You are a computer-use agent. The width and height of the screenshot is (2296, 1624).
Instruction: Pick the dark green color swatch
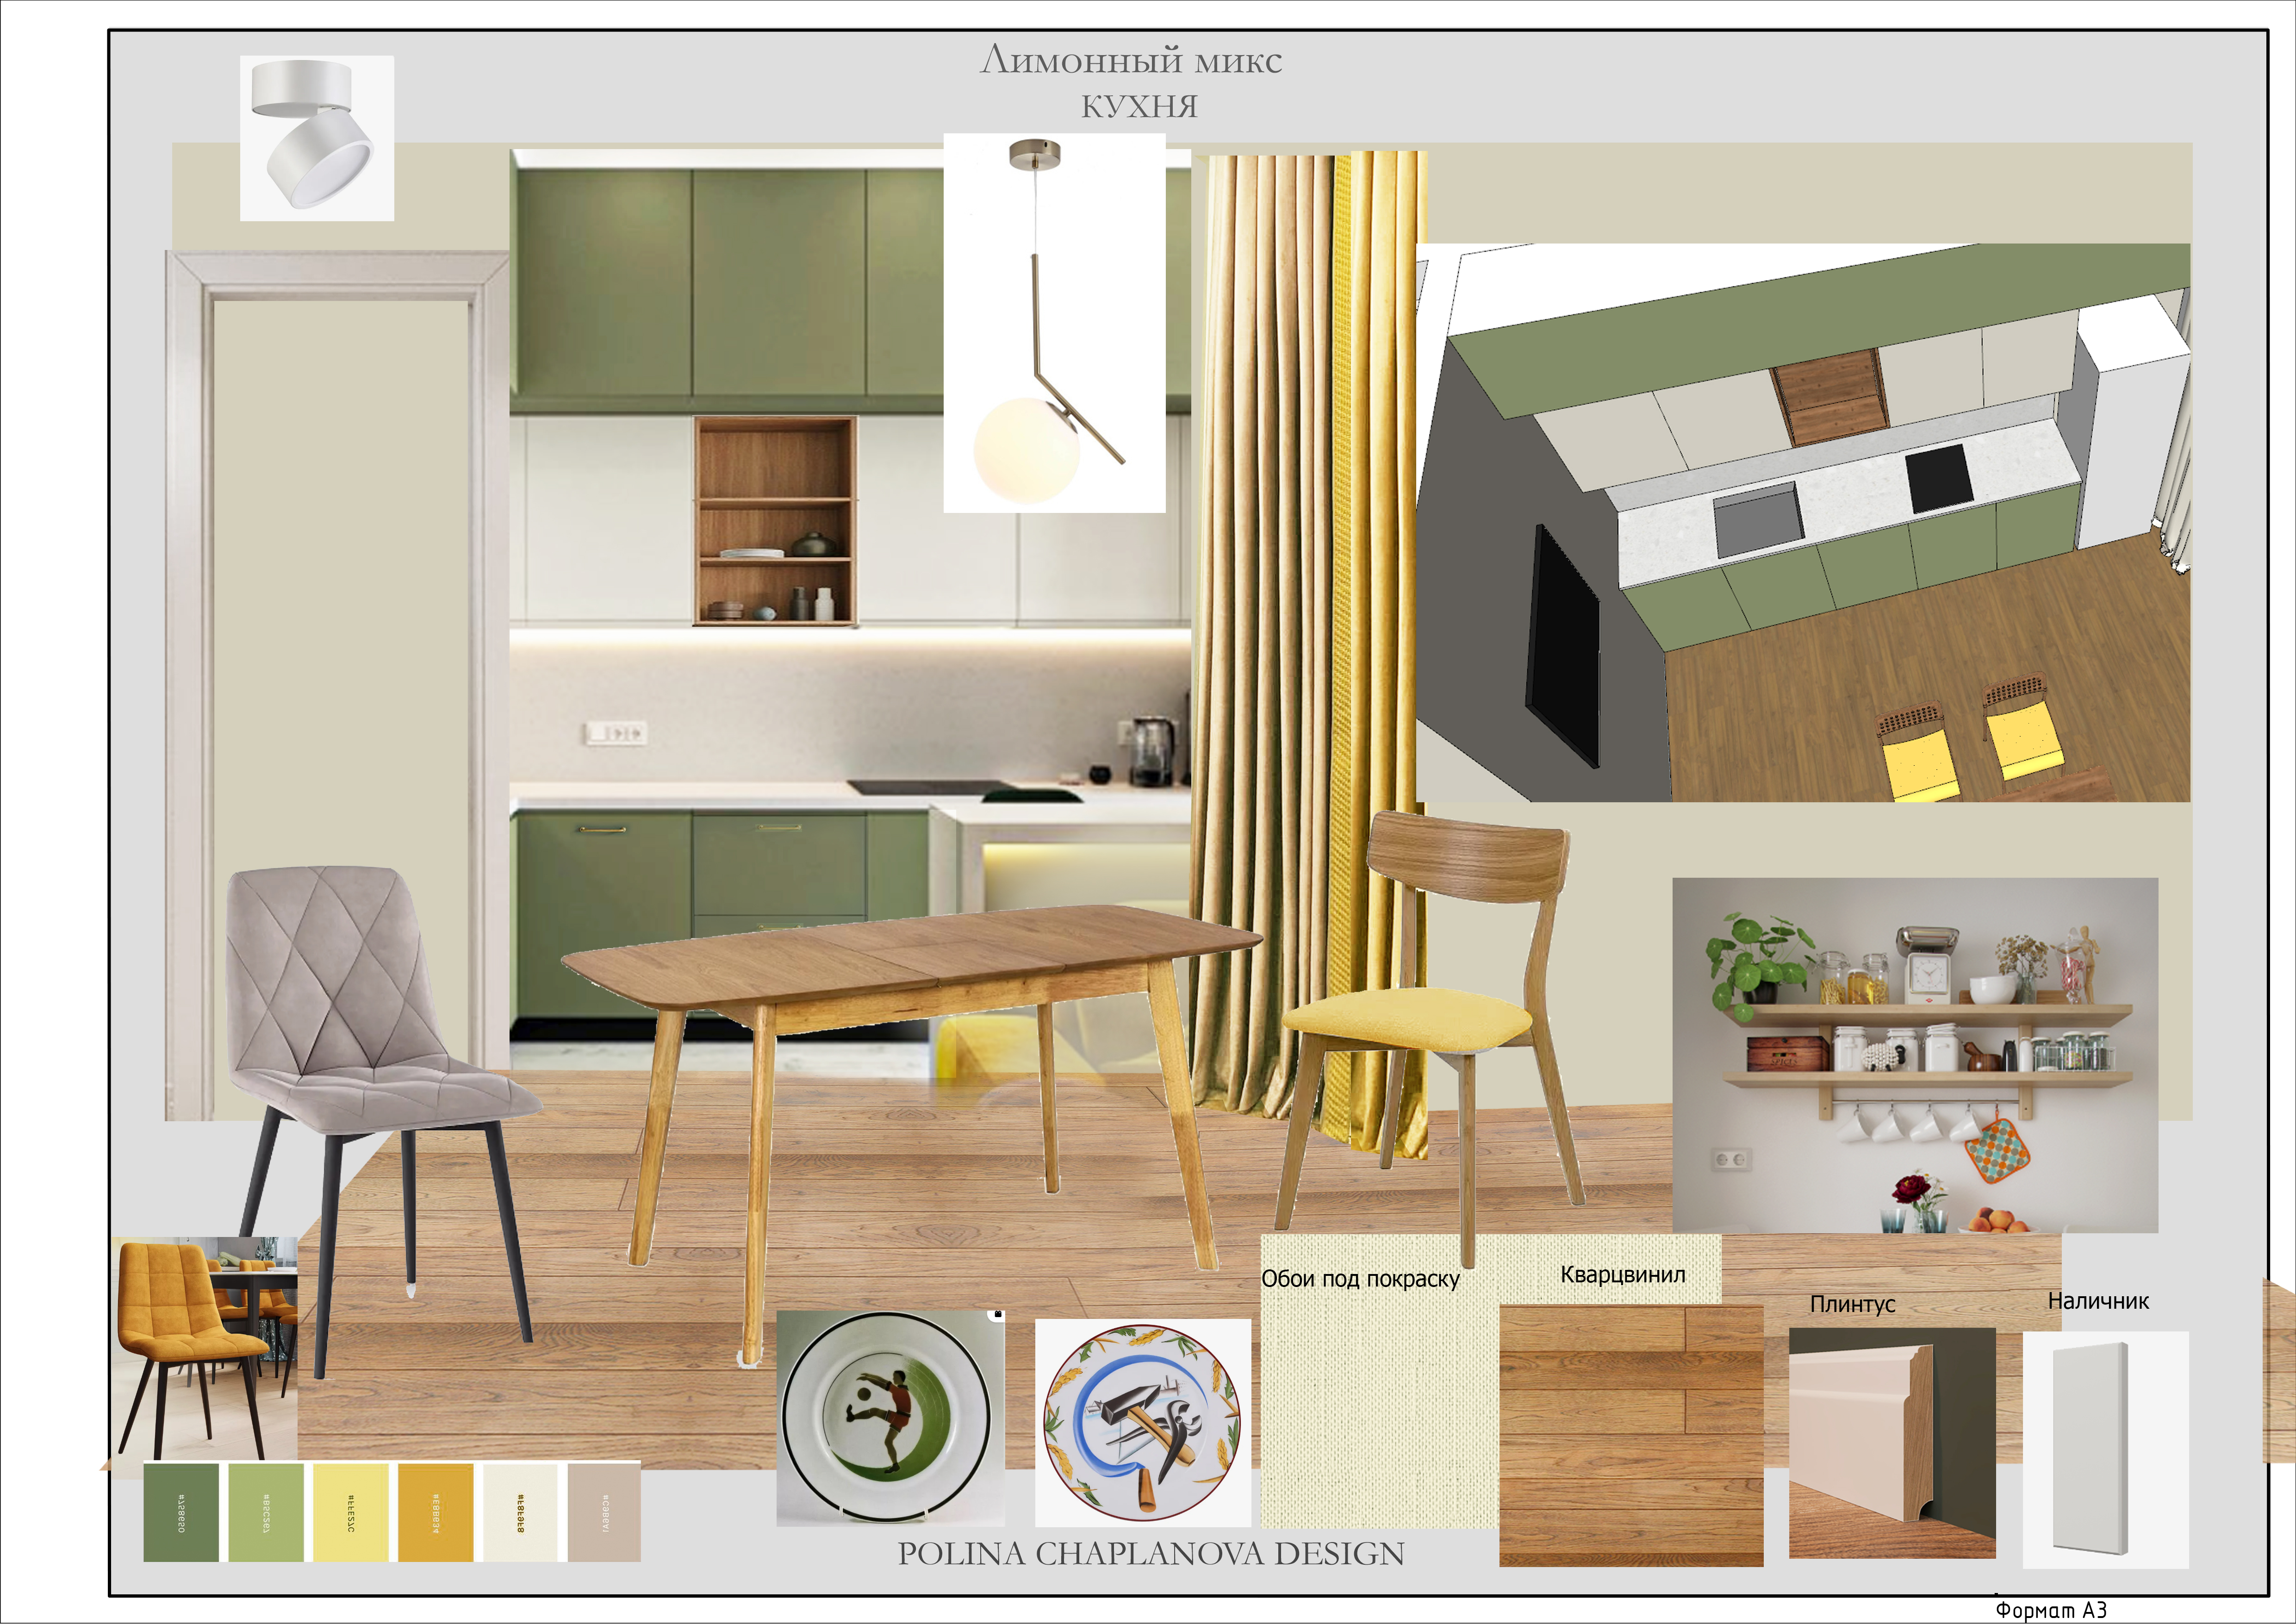coord(181,1512)
